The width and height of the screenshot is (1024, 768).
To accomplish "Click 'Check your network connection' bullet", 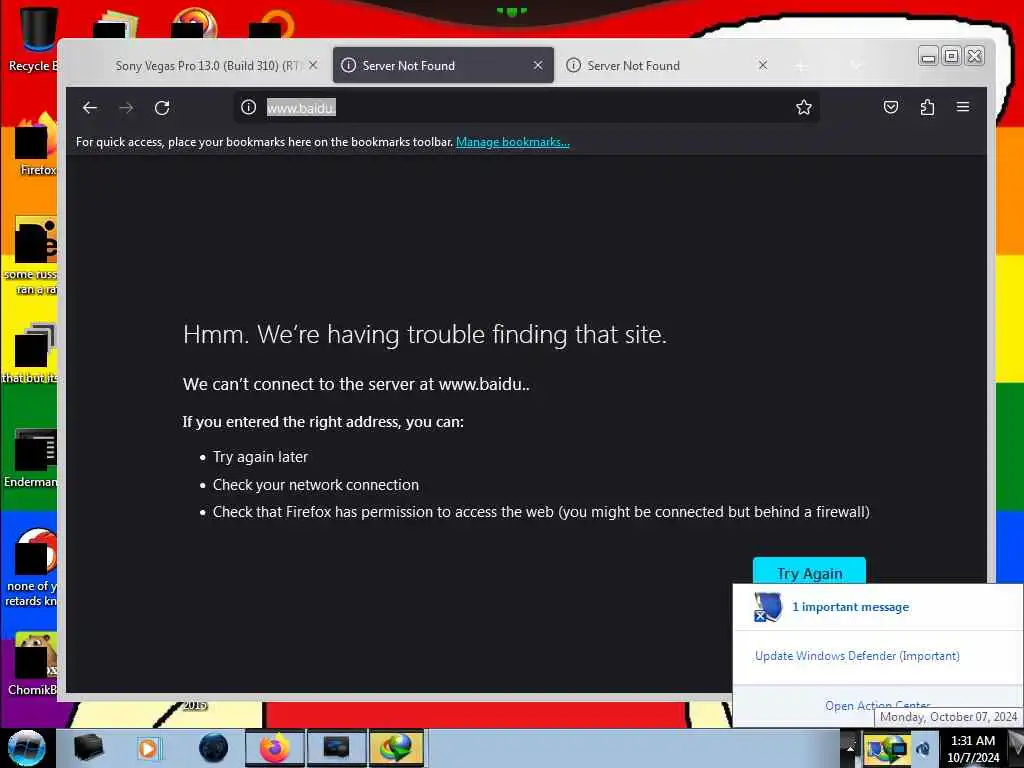I will point(316,485).
